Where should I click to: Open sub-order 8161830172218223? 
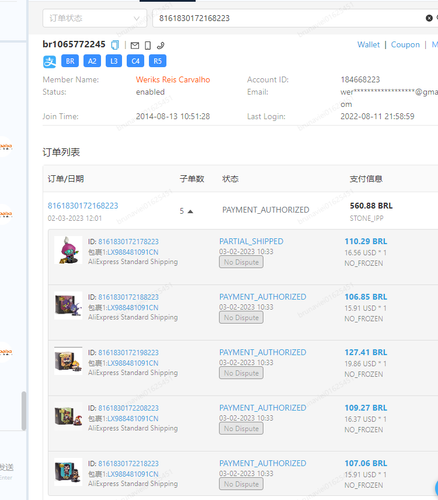coord(128,463)
